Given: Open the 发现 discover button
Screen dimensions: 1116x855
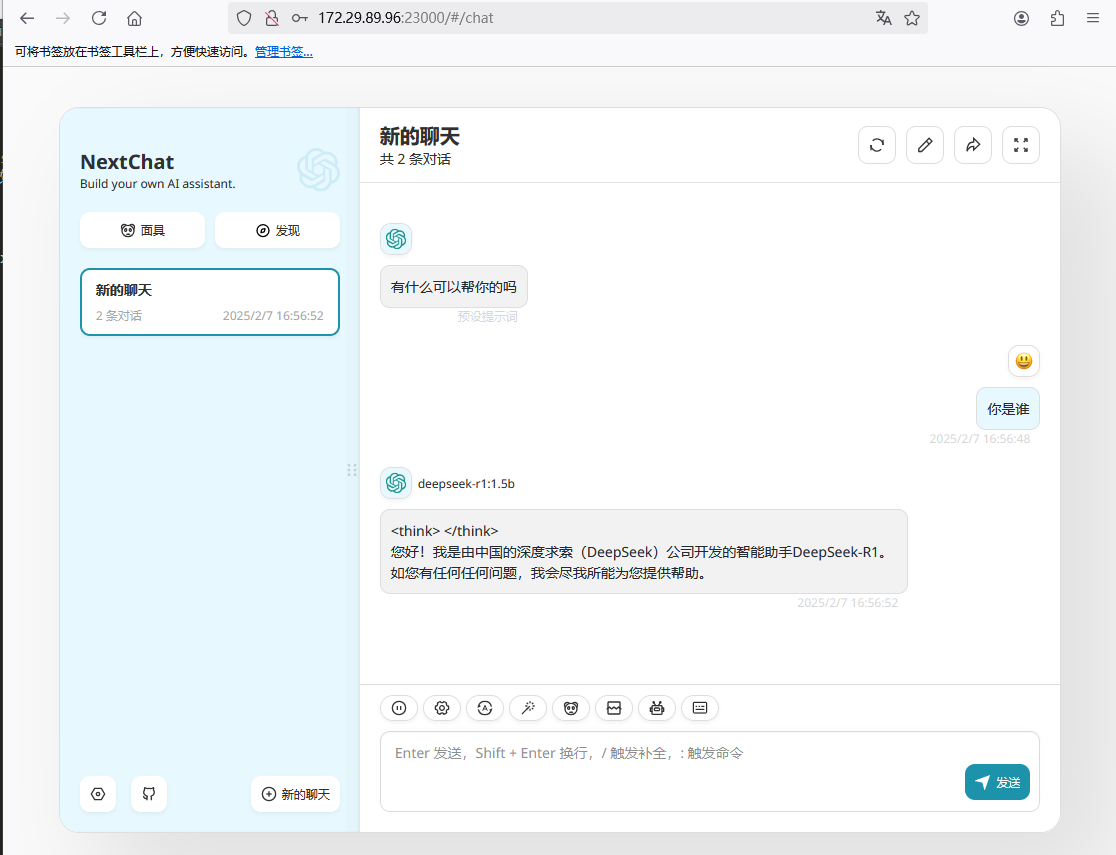Looking at the screenshot, I should 278,230.
